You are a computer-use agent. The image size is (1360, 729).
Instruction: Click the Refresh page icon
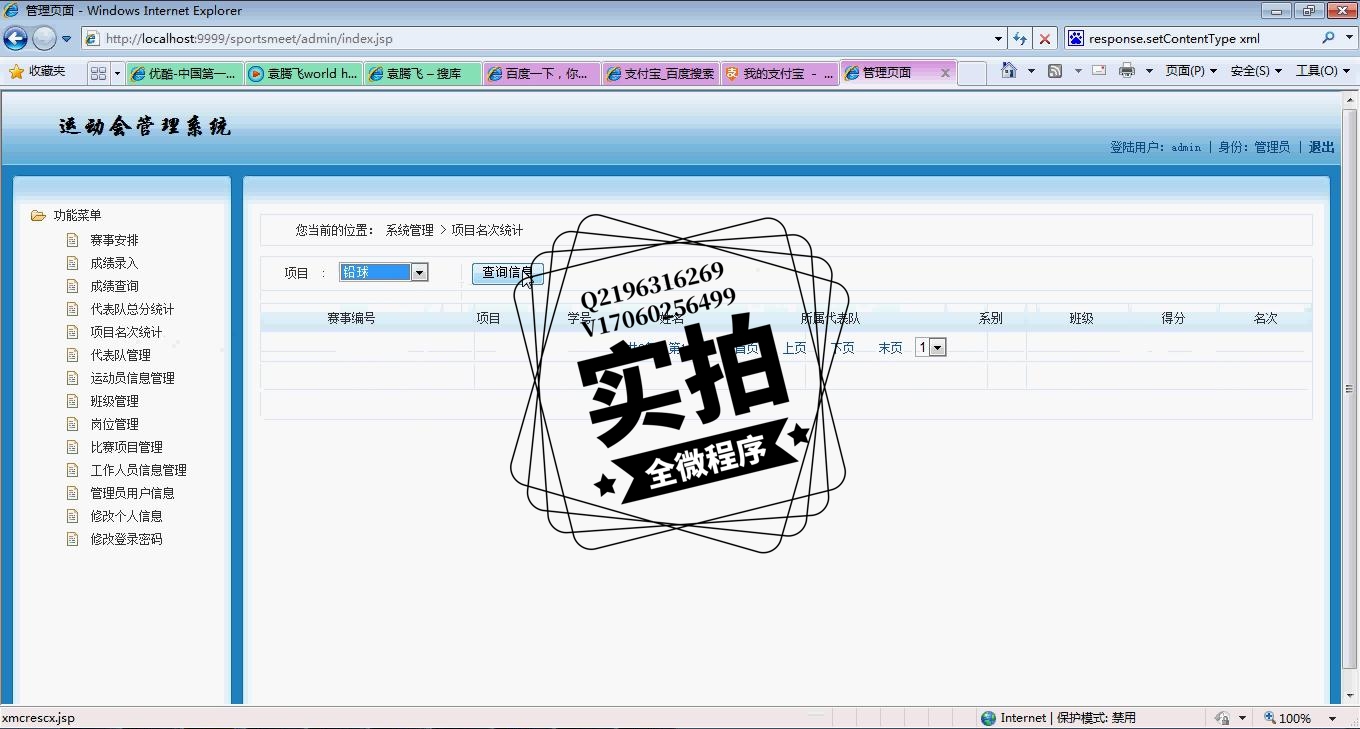(x=1020, y=39)
